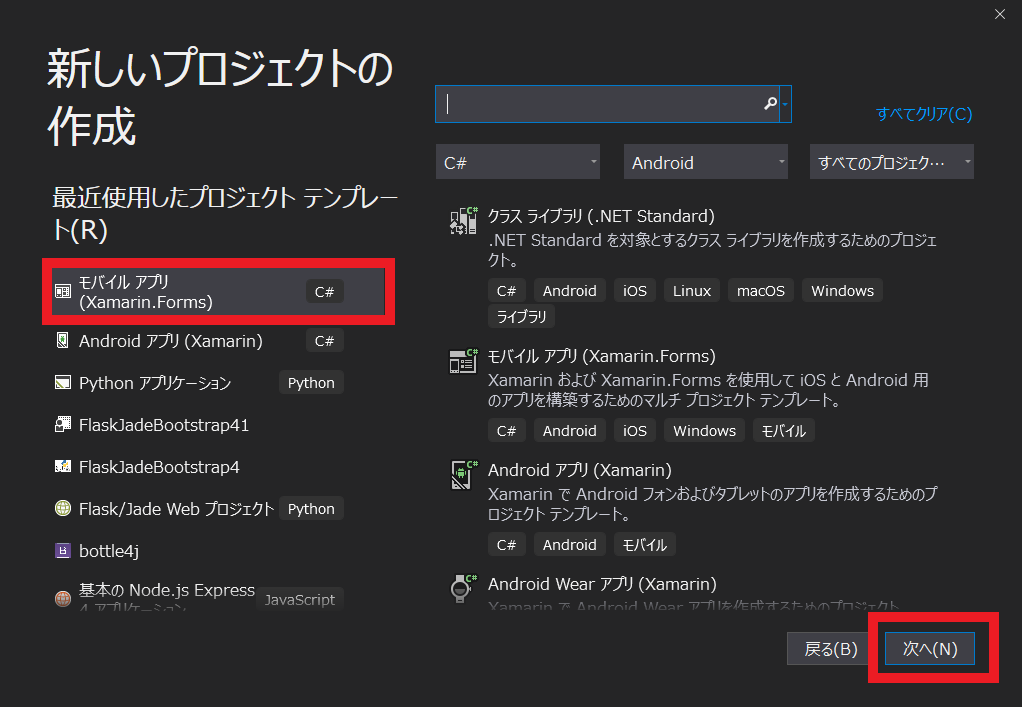Click the Python アプリケーション icon
Viewport: 1022px width, 707px height.
[x=63, y=382]
